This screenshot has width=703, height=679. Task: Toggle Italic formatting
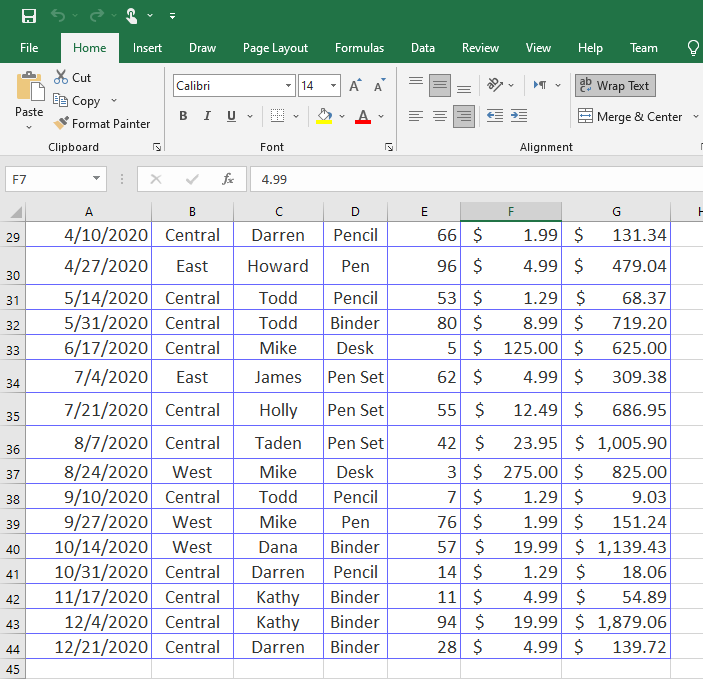[x=207, y=116]
